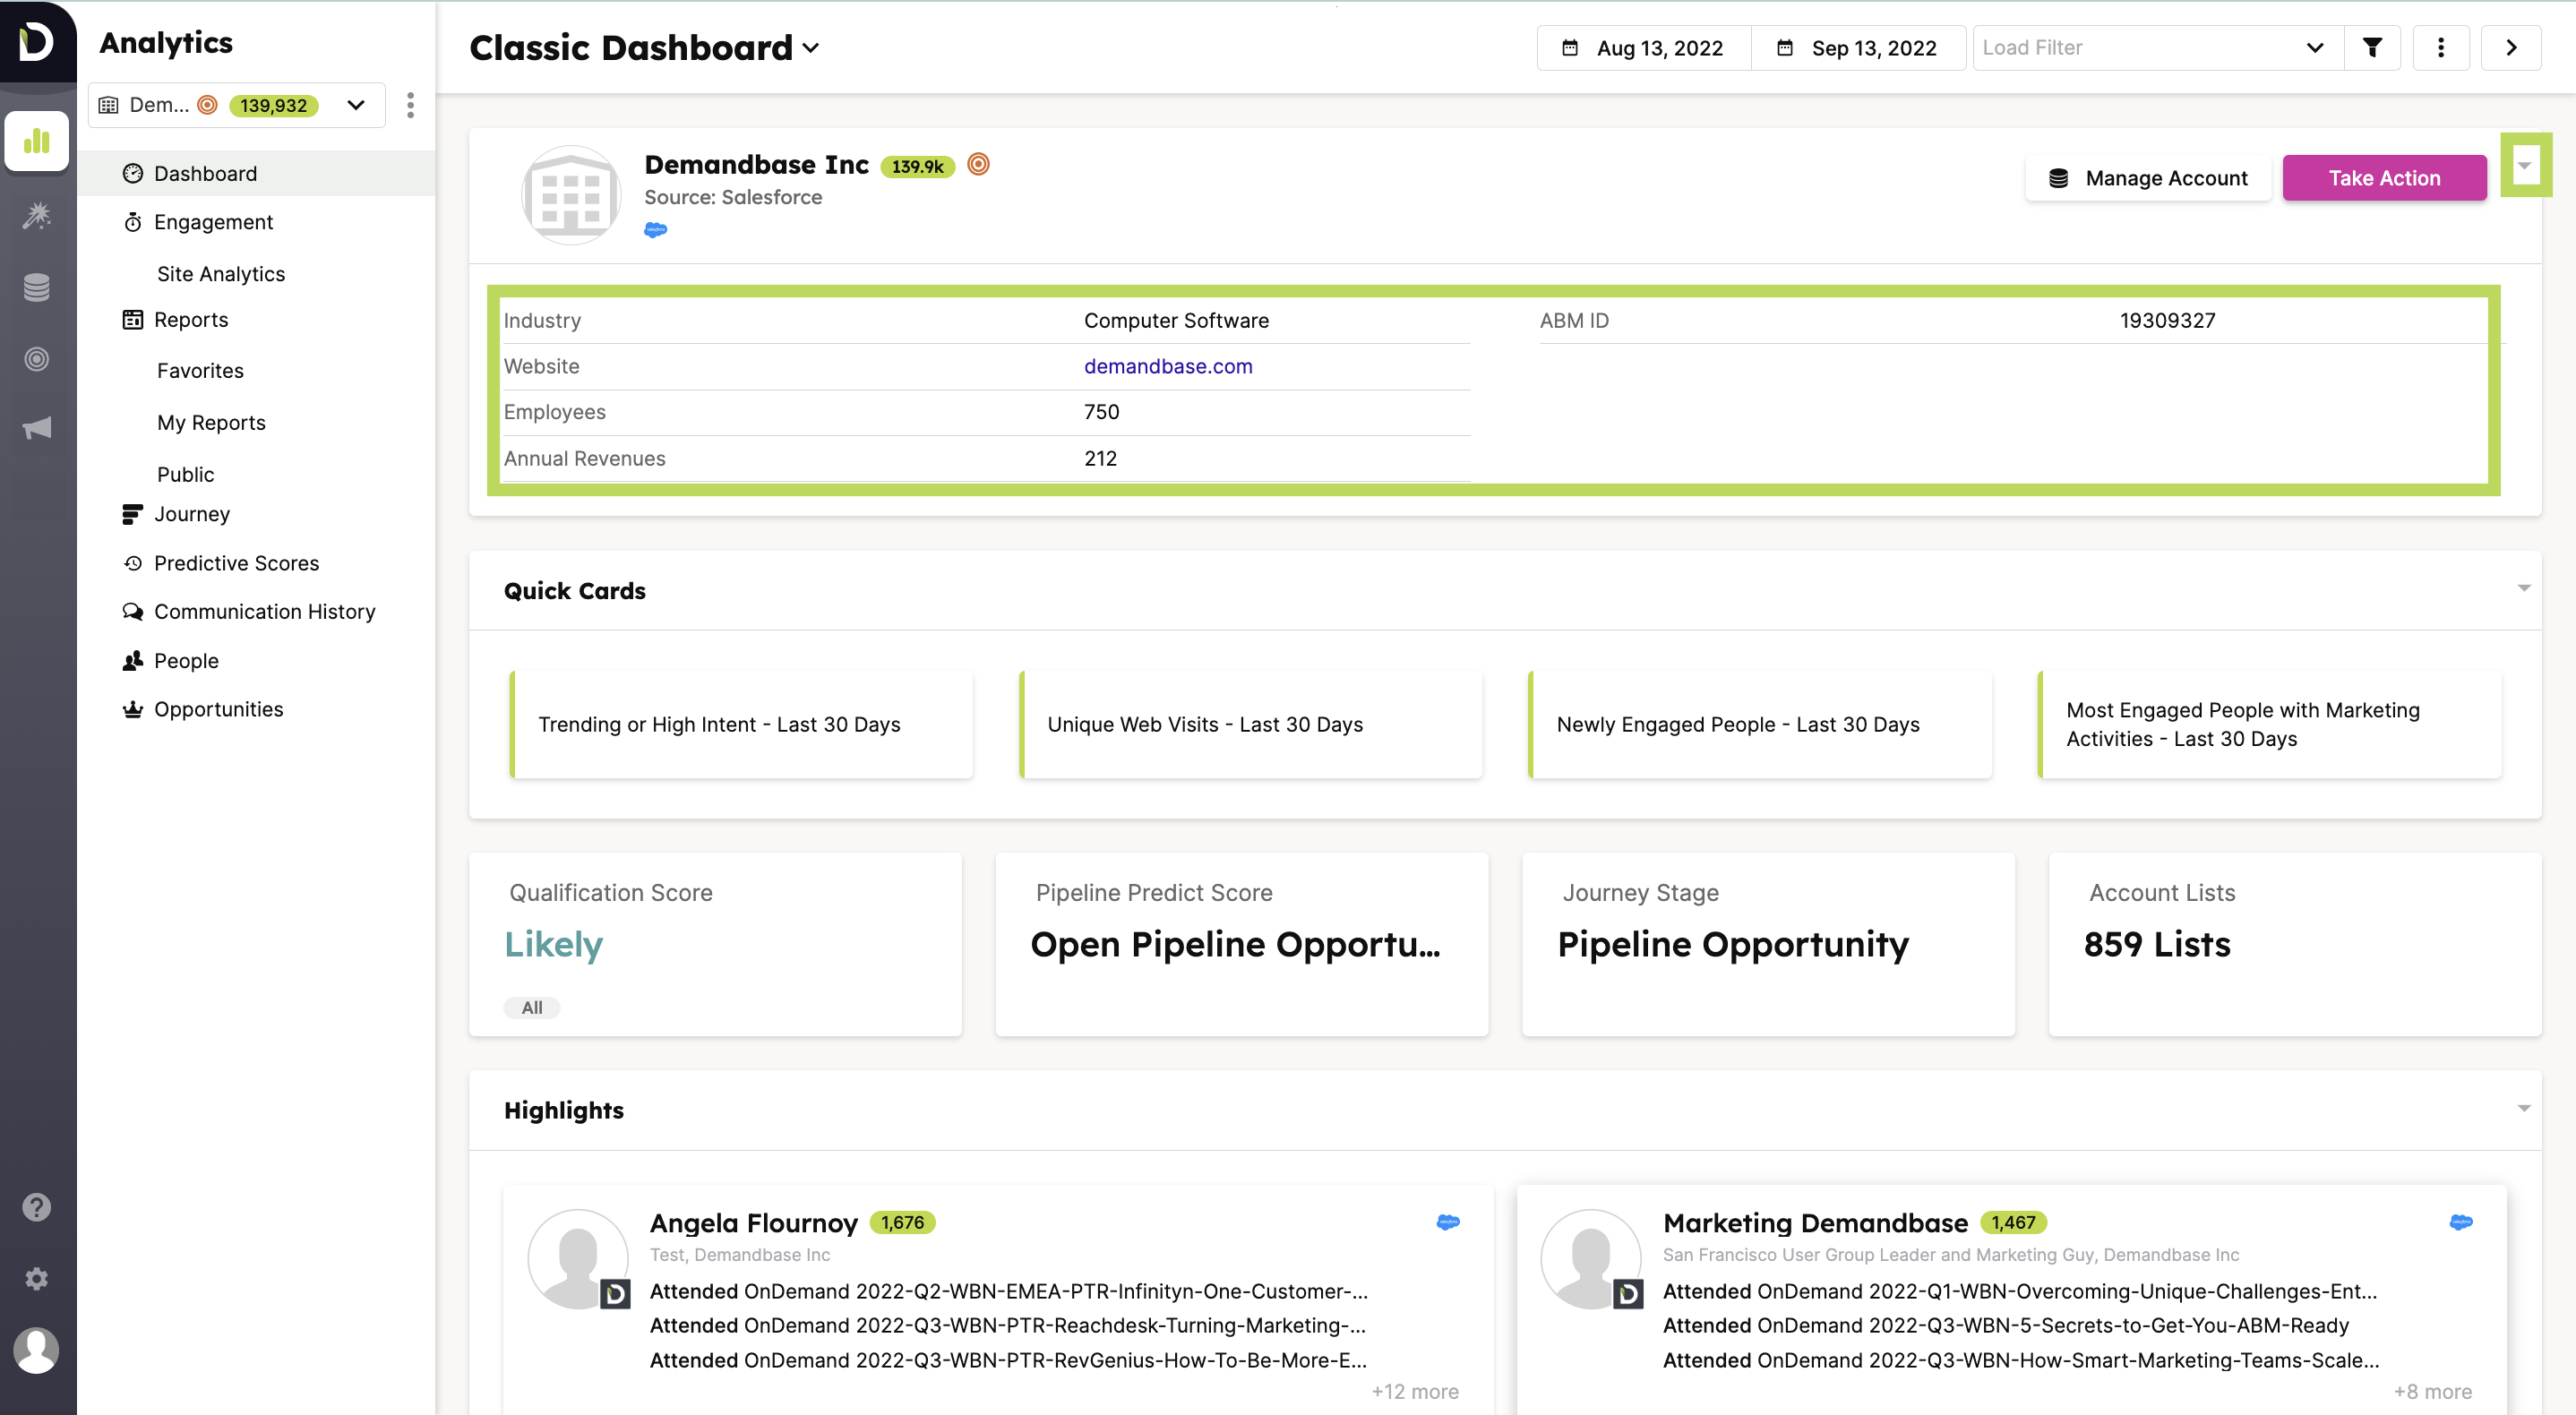The image size is (2576, 1415).
Task: Open the analytics bar chart sidebar icon
Action: 37,141
